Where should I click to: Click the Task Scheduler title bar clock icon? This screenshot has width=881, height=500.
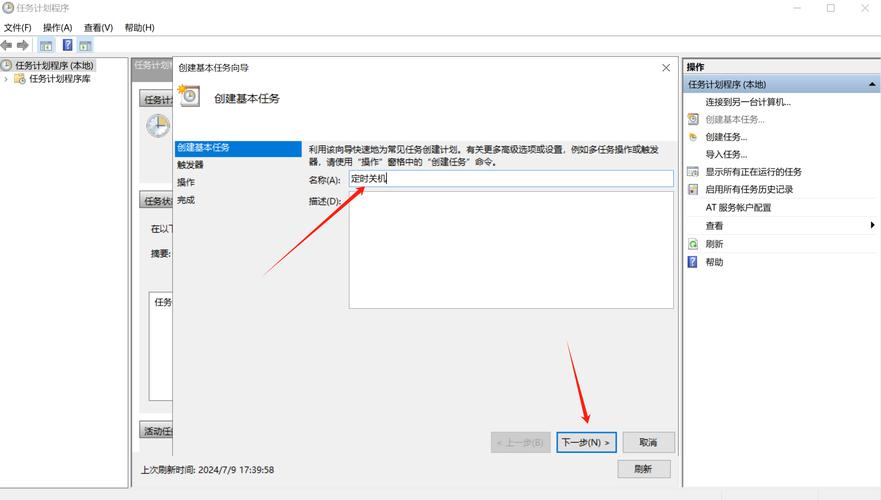[8, 8]
